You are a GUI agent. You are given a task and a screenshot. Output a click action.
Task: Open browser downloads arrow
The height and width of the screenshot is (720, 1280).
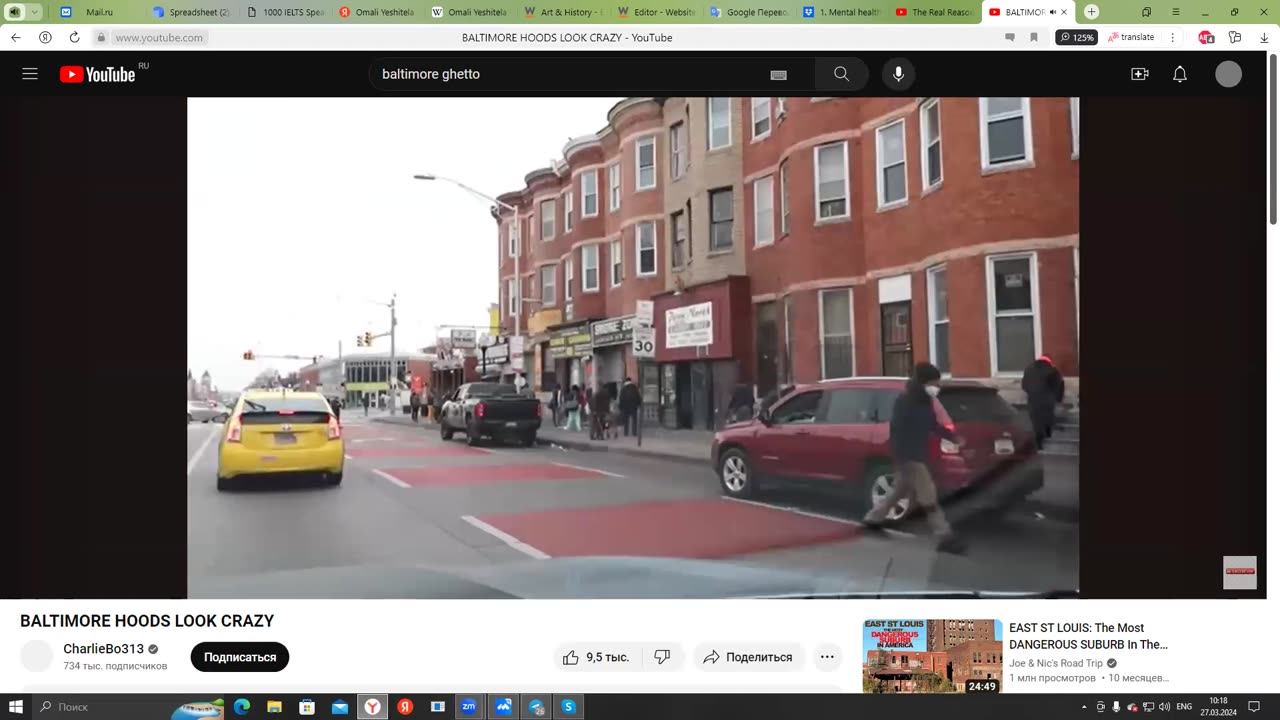pyautogui.click(x=1264, y=37)
